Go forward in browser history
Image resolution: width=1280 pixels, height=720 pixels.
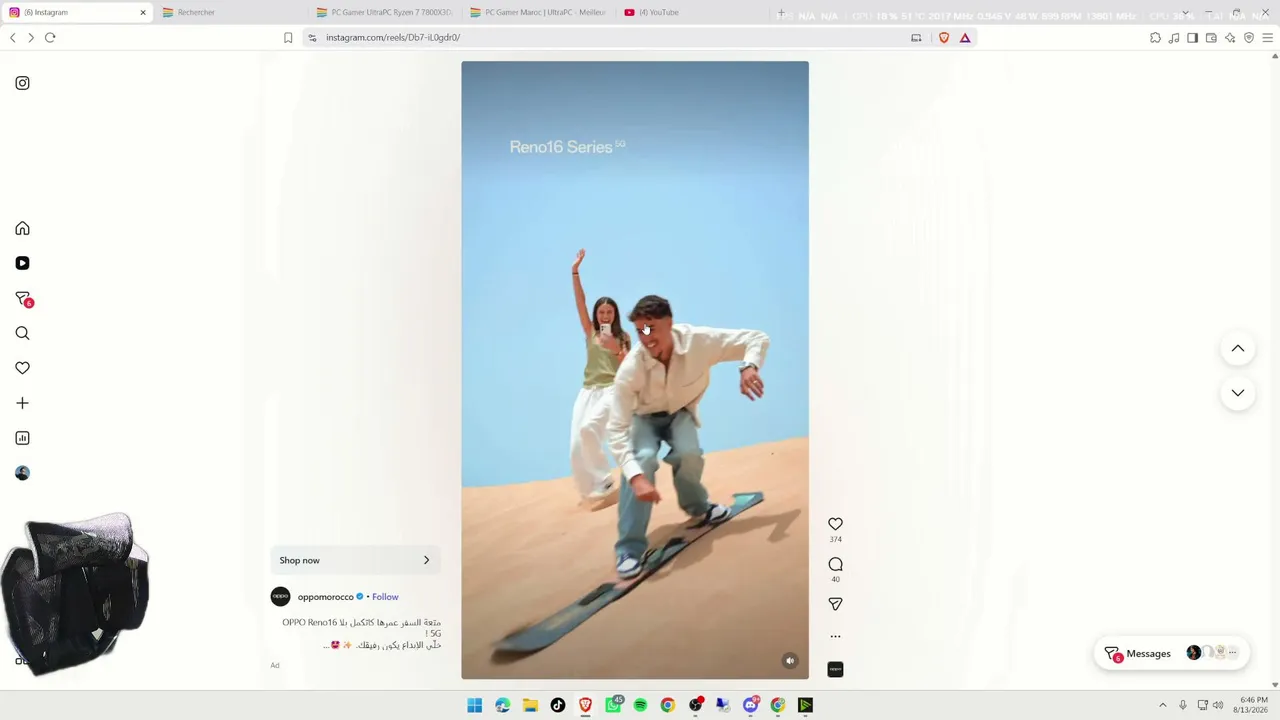(x=31, y=38)
